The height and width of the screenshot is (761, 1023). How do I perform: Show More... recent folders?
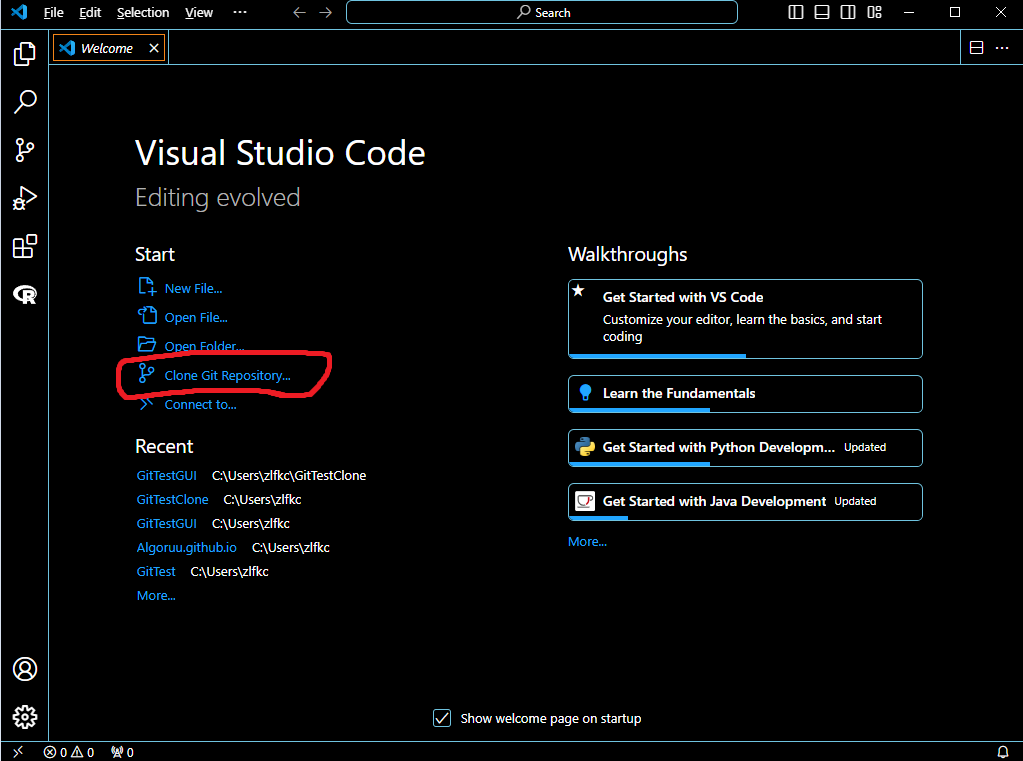(156, 596)
